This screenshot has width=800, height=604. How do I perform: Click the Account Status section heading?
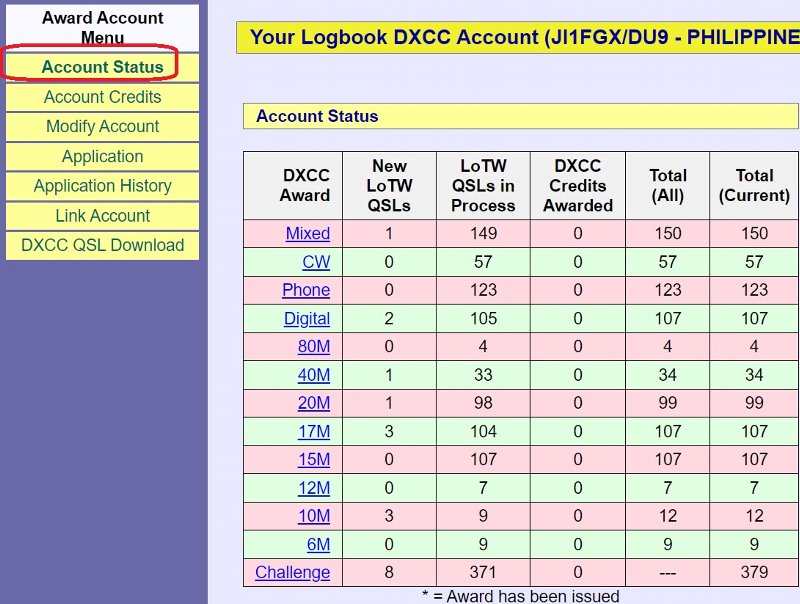click(x=317, y=116)
